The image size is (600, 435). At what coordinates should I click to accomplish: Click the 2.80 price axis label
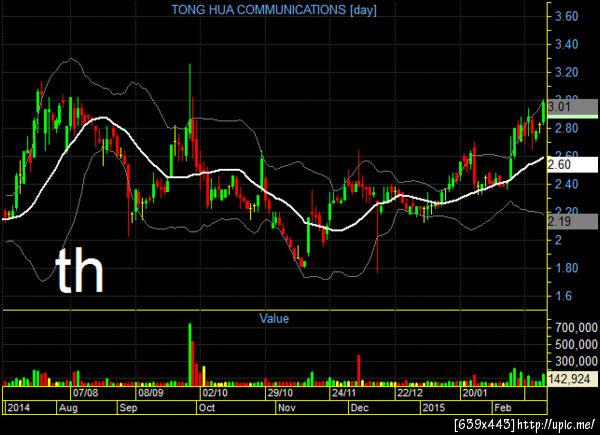pos(567,128)
